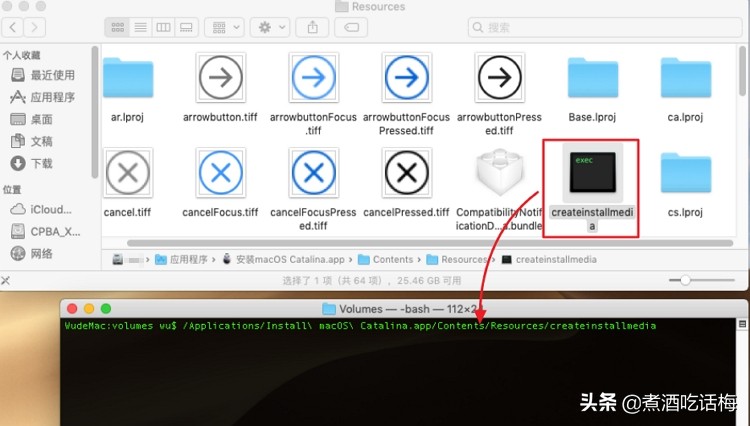Click the disk icon in path bar
750x426 pixels.
point(118,260)
